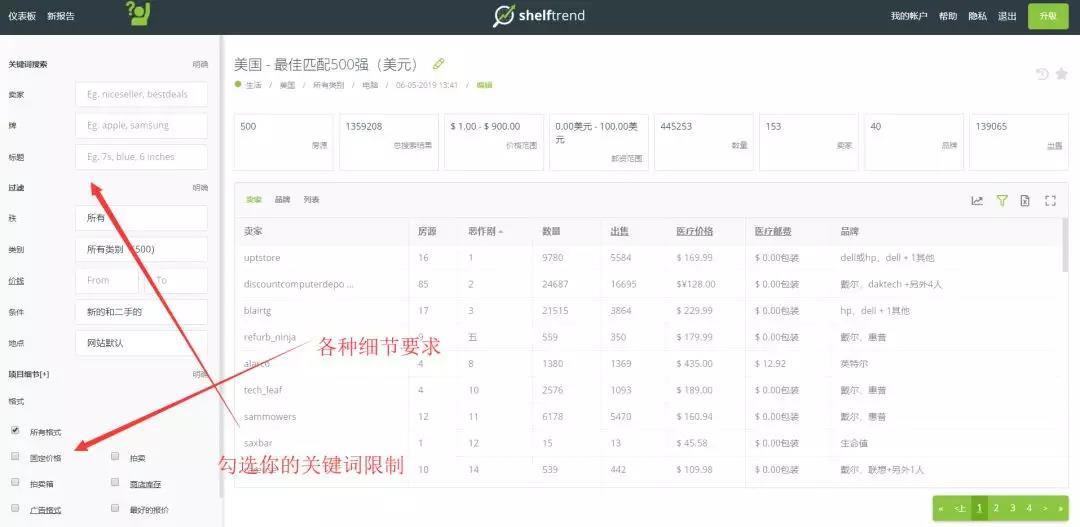Tick the checkbox above 最好的报价 in right column

pyautogui.click(x=115, y=482)
